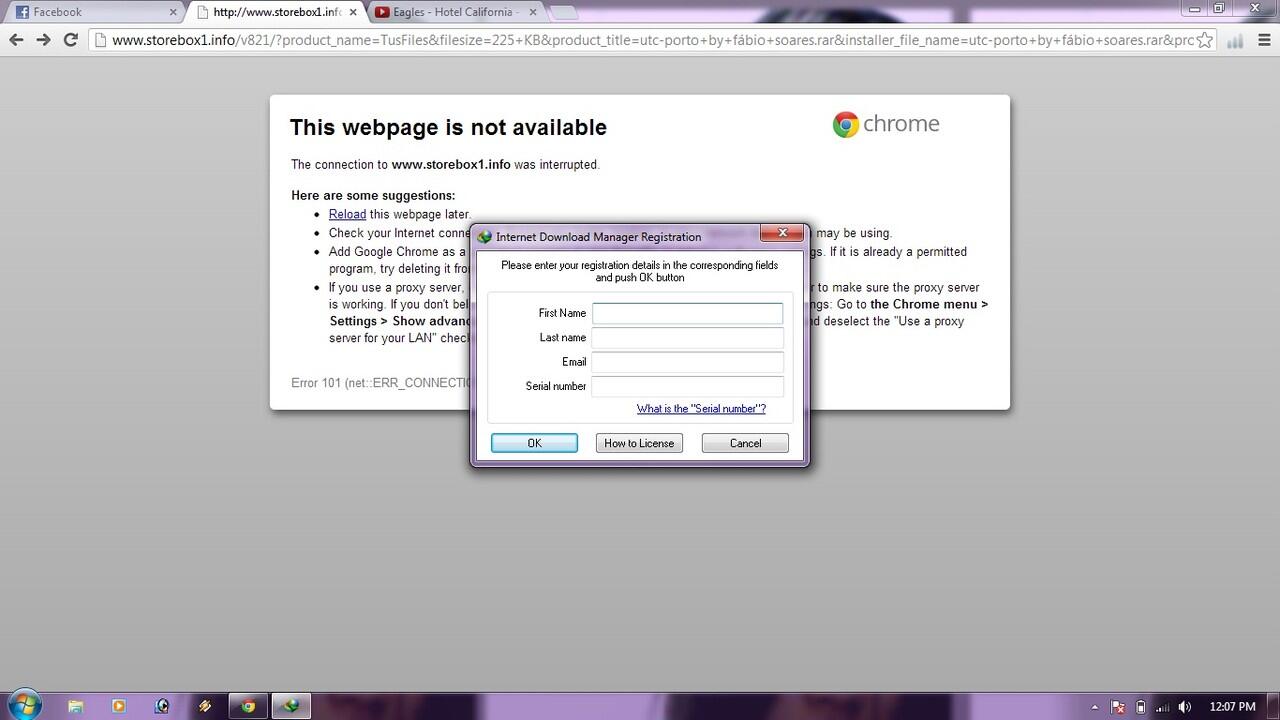Click the "This webpage is not available" heading
Image resolution: width=1280 pixels, height=720 pixels.
point(448,127)
